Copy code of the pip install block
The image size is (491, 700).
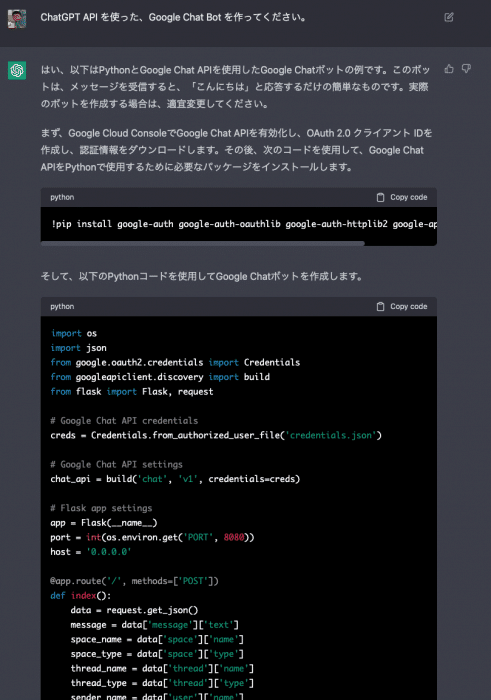click(402, 197)
